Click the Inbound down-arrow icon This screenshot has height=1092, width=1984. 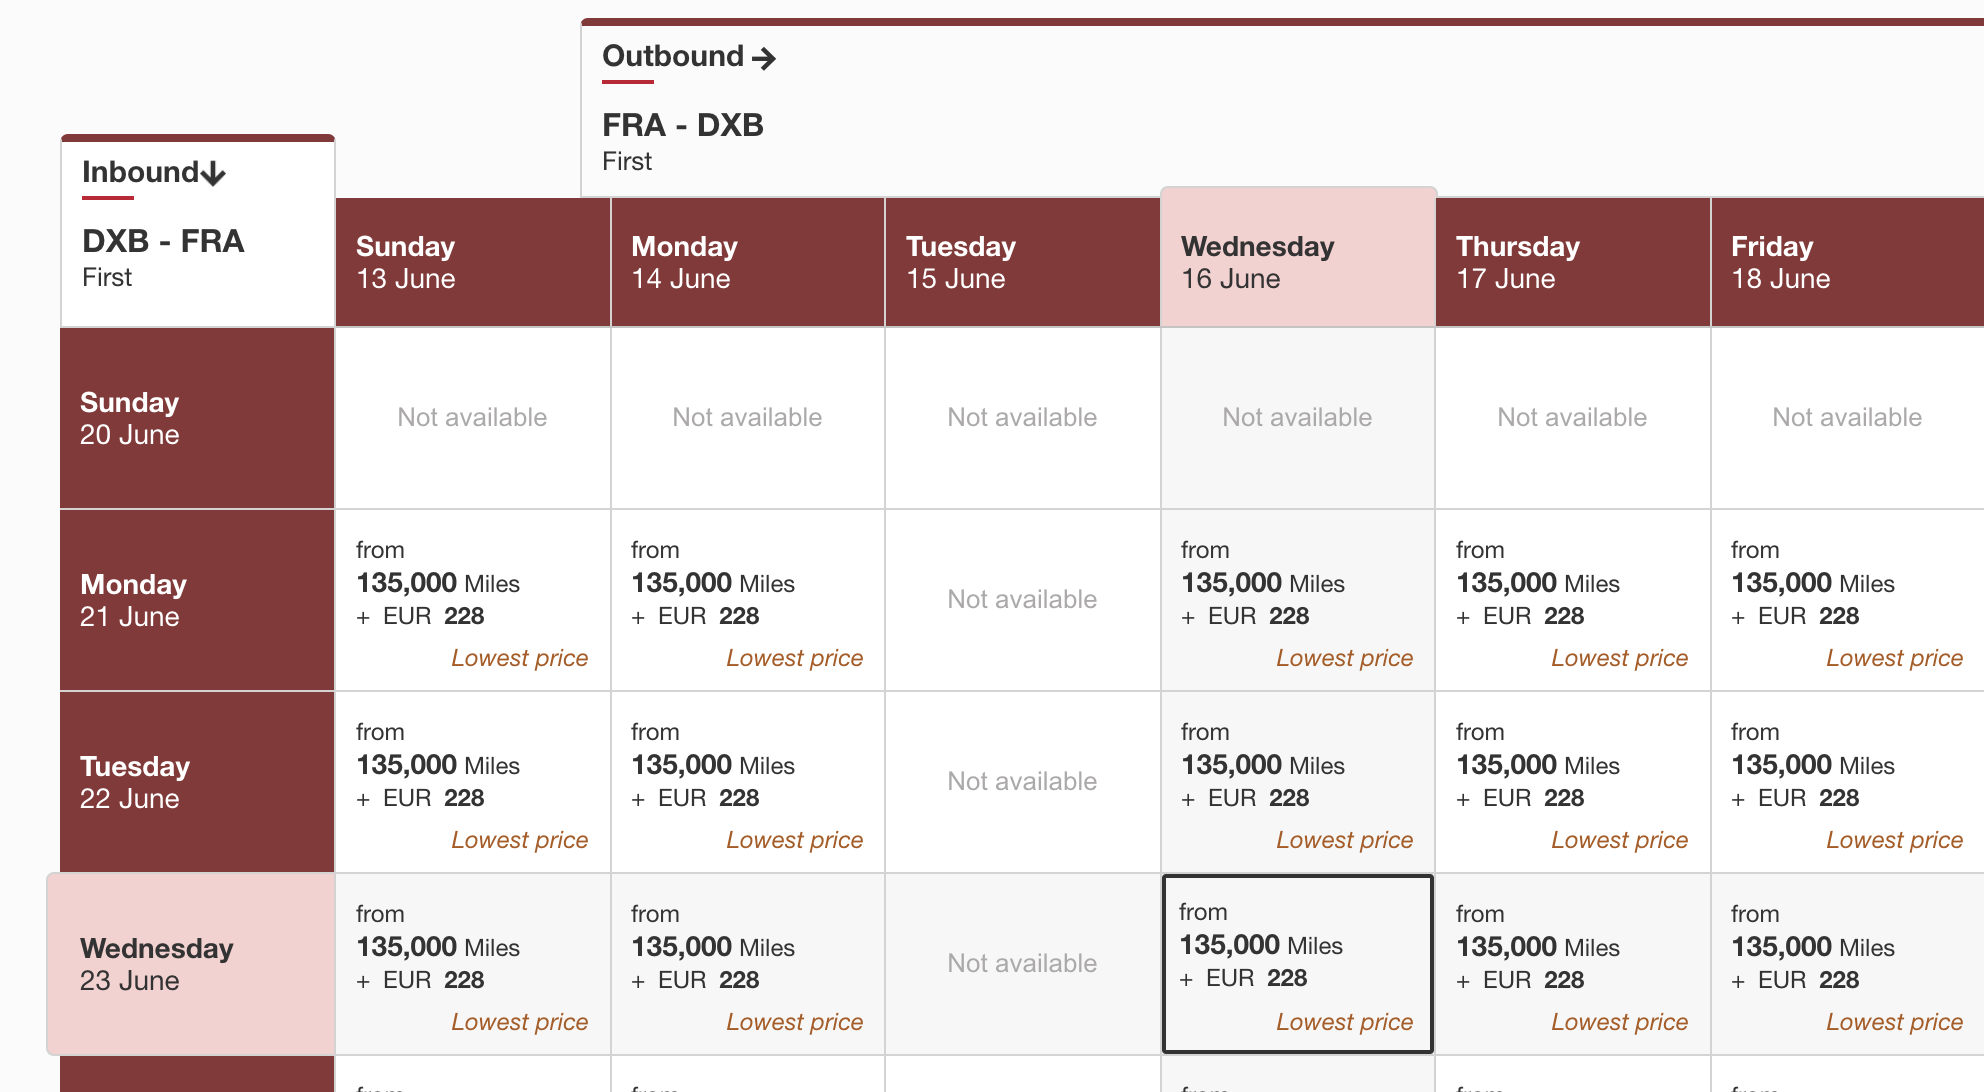[x=213, y=174]
